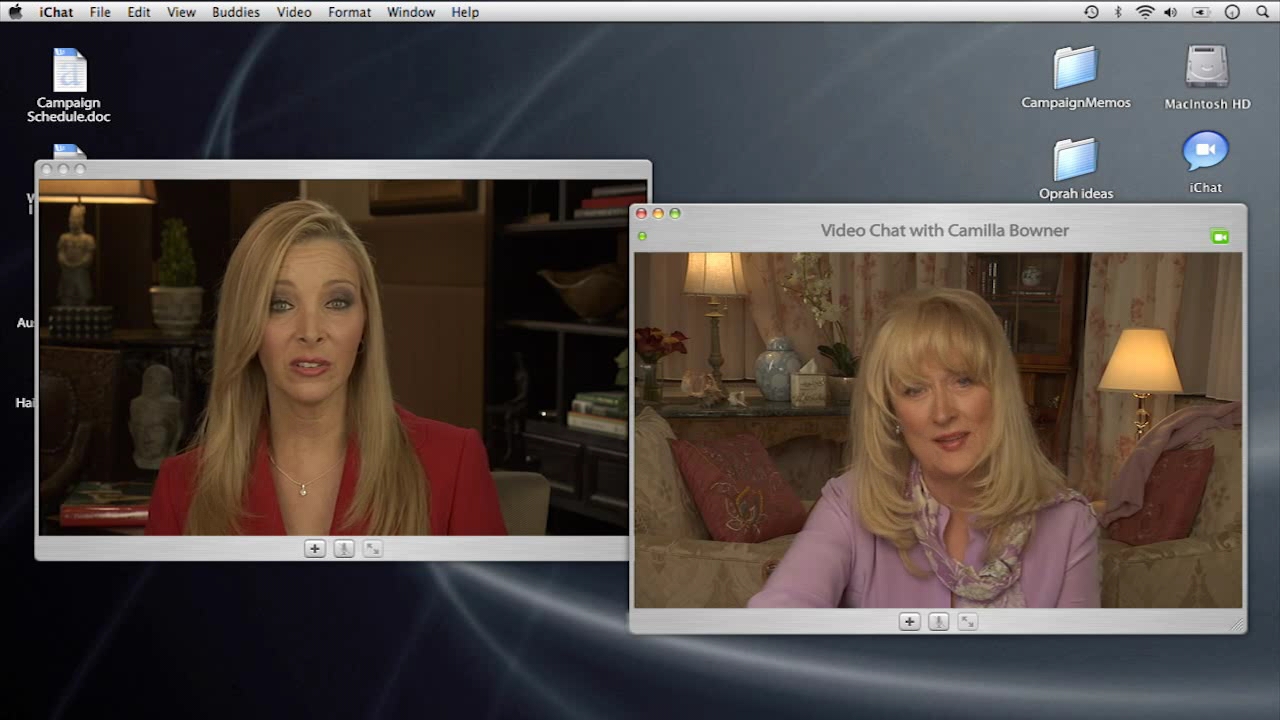
Task: Select the iChat desktop icon
Action: click(1206, 163)
